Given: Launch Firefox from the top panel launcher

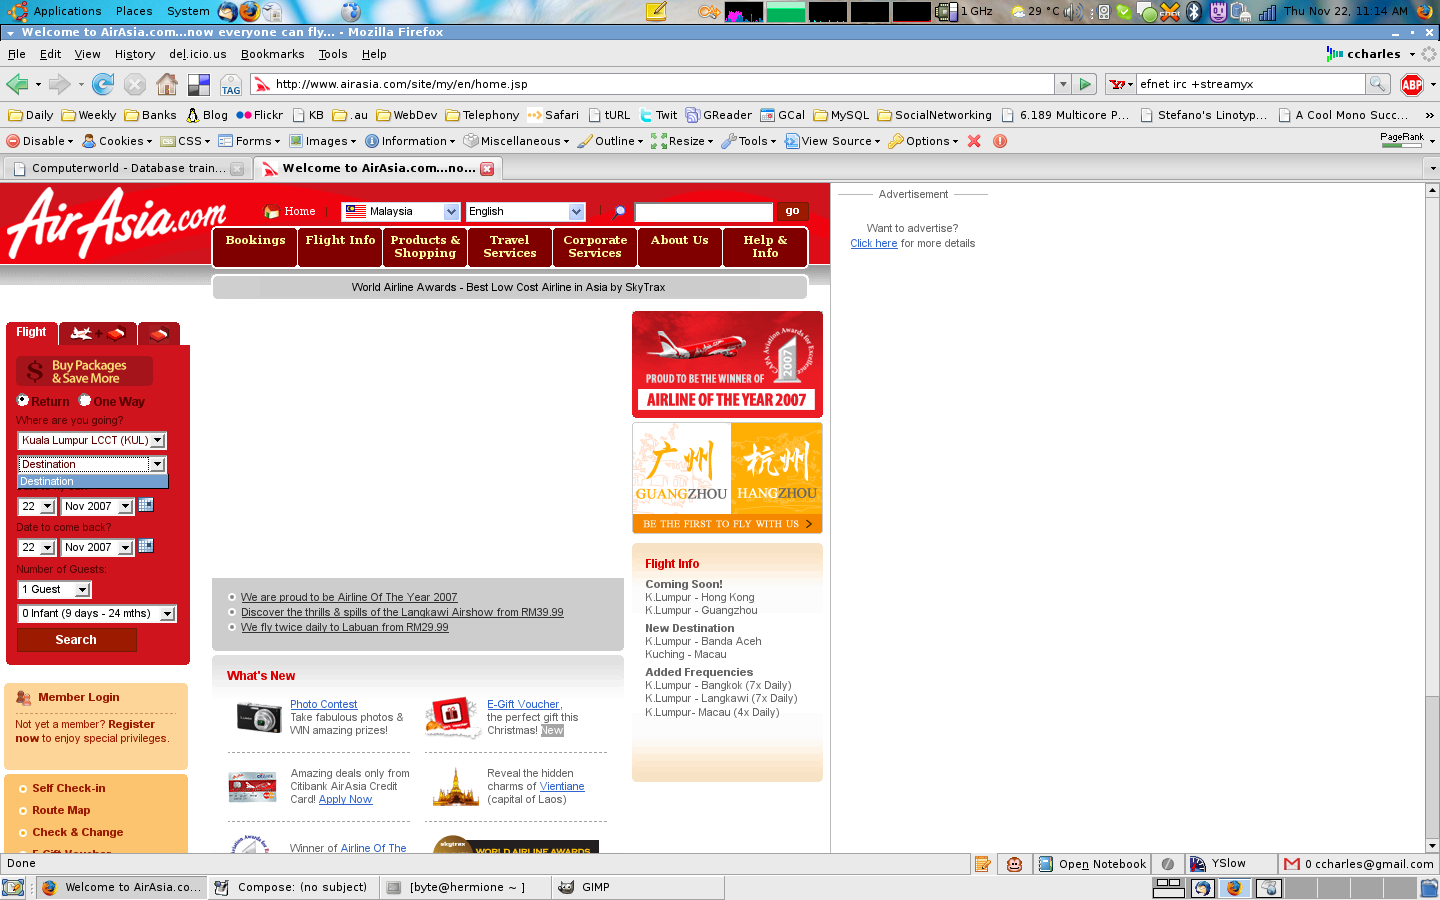Looking at the screenshot, I should 249,12.
